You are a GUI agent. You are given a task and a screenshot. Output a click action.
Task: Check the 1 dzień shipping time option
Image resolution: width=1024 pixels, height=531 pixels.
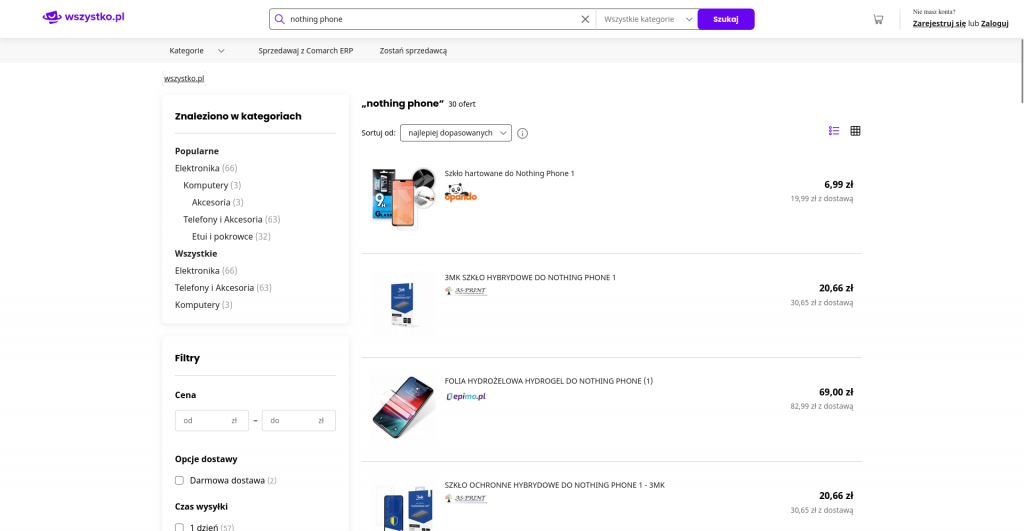click(x=180, y=527)
